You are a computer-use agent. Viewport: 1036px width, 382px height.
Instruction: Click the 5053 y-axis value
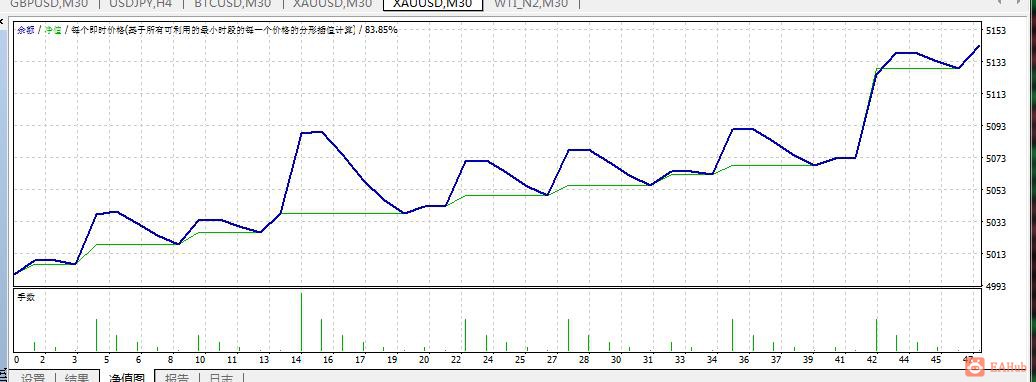coord(996,190)
